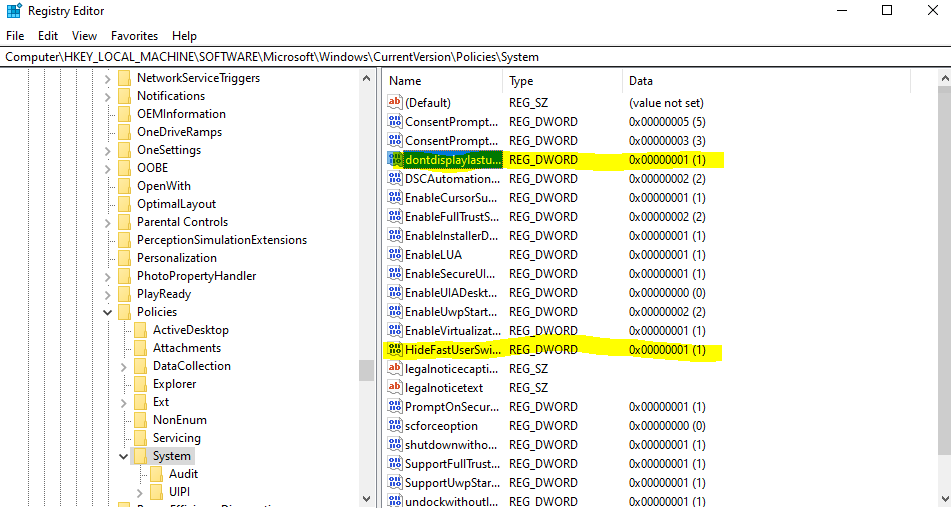The width and height of the screenshot is (951, 508).
Task: Click the folder icon for Policies key
Action: click(x=124, y=312)
